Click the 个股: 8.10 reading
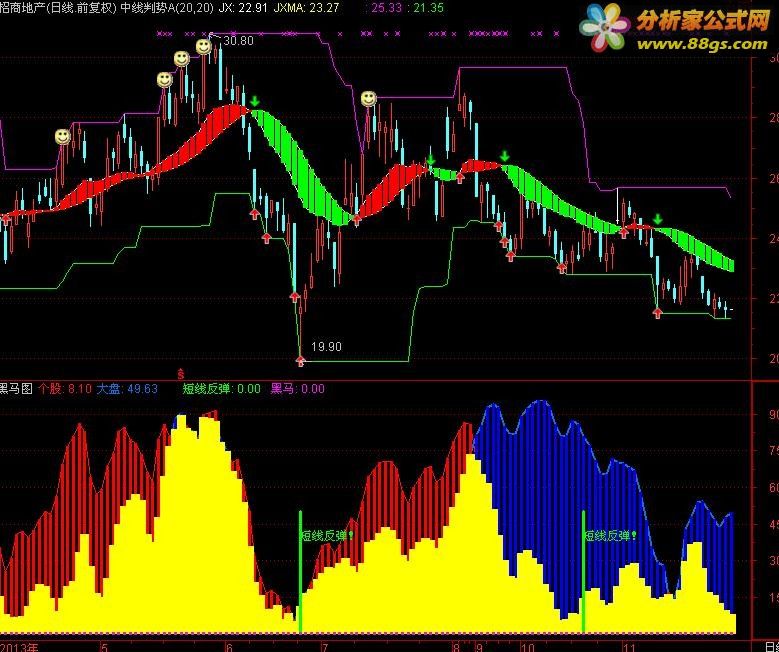 65,389
